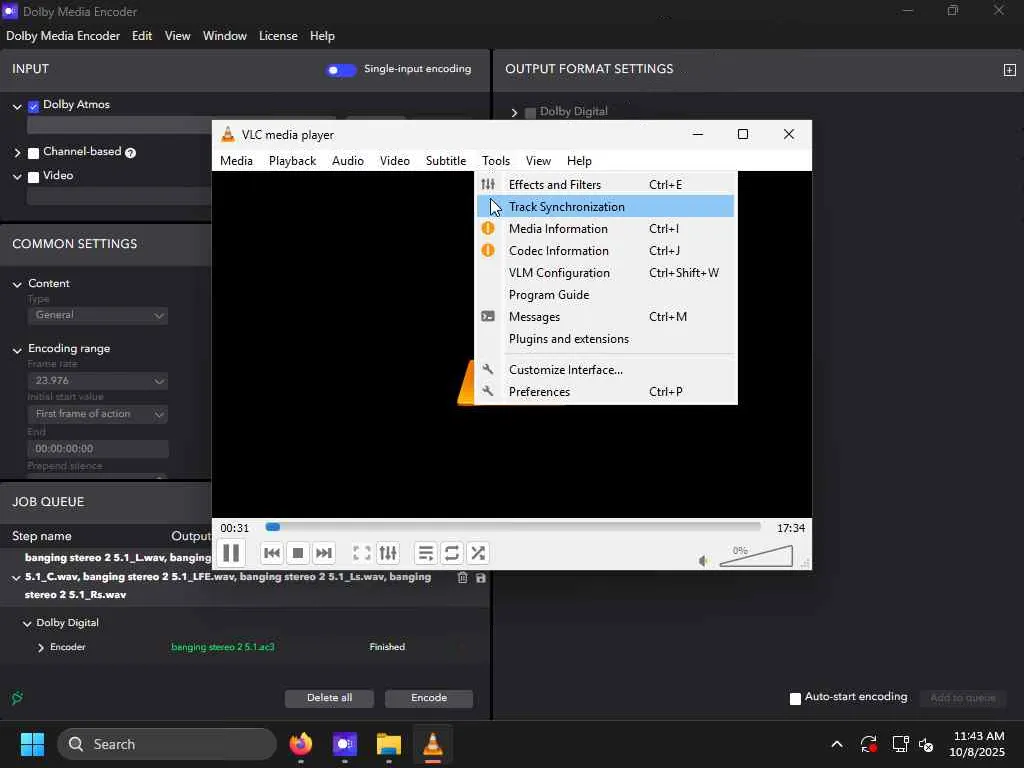Screen dimensions: 1024x768
Task: Open Effects and Filters from Tools menu
Action: [x=605, y=185]
